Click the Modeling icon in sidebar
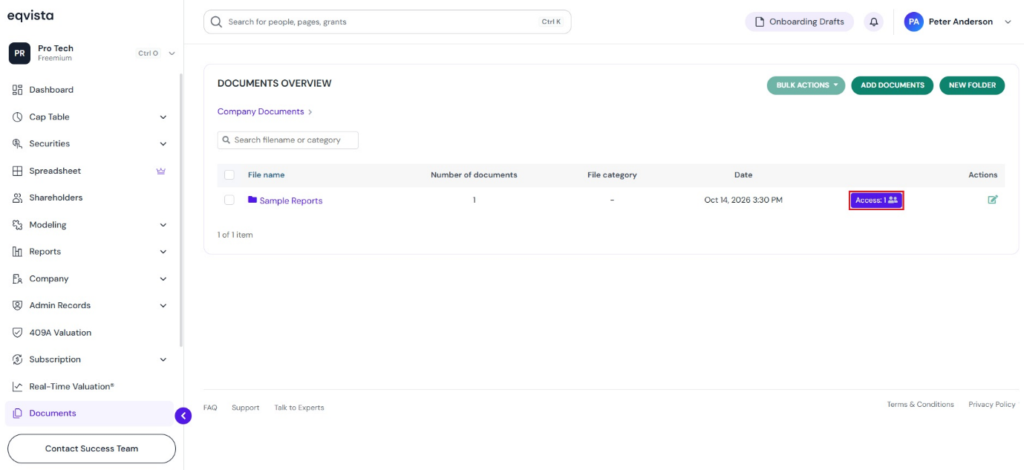This screenshot has height=470, width=1024. pos(18,225)
